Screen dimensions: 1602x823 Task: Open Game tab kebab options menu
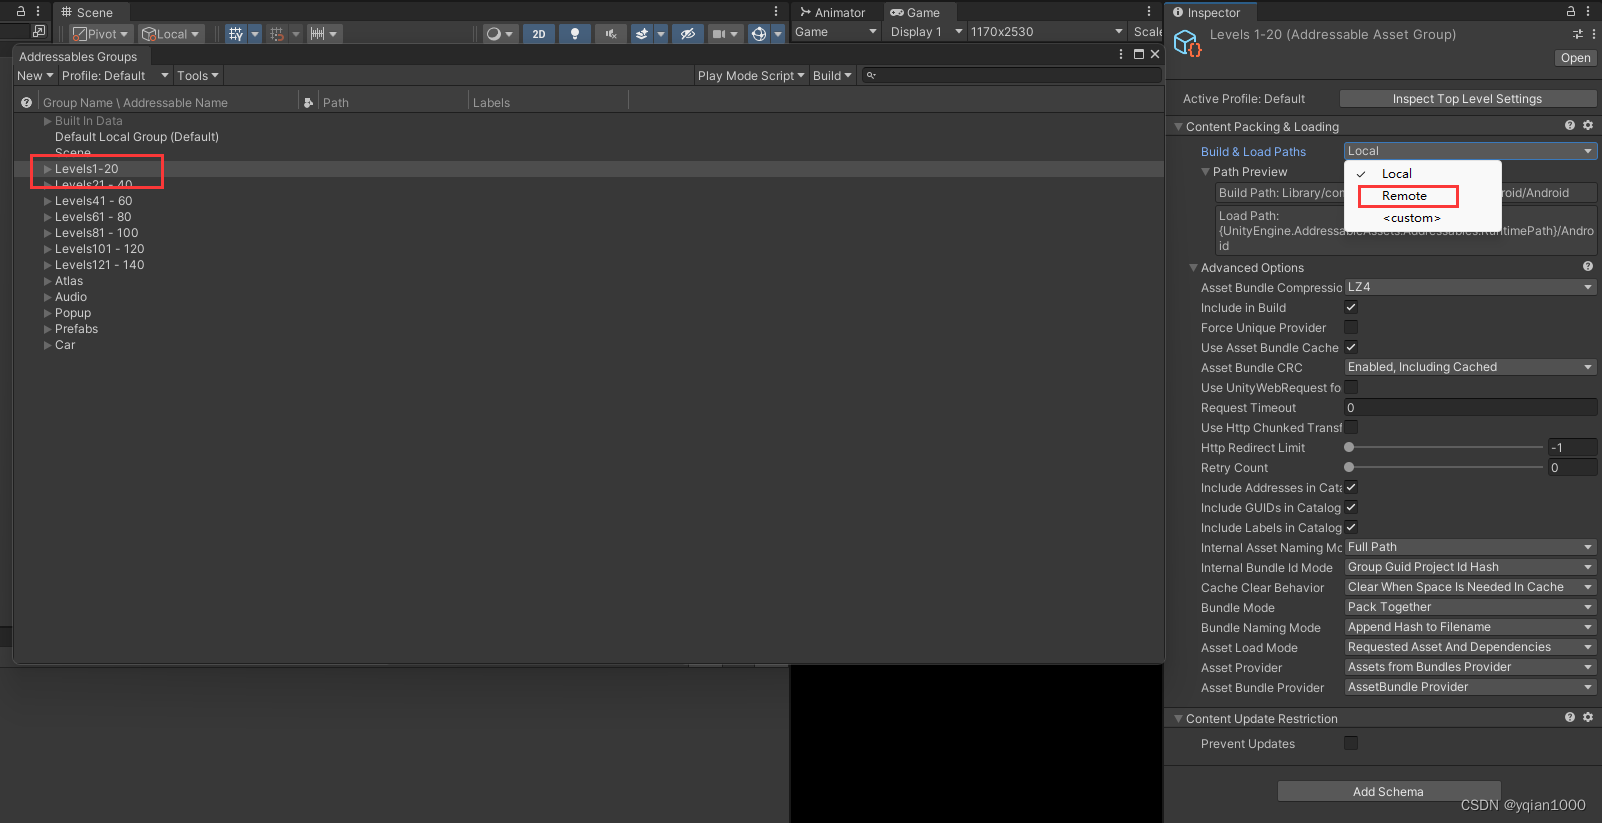1149,12
